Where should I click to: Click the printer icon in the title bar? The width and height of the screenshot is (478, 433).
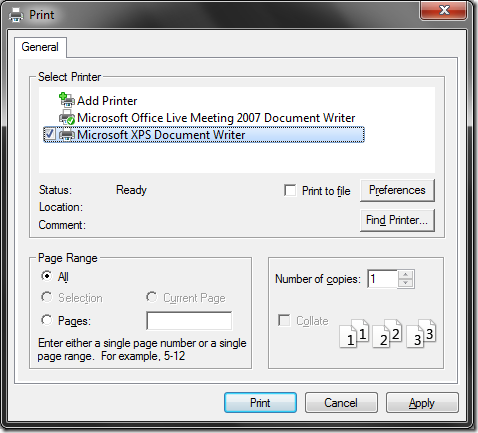pyautogui.click(x=16, y=15)
